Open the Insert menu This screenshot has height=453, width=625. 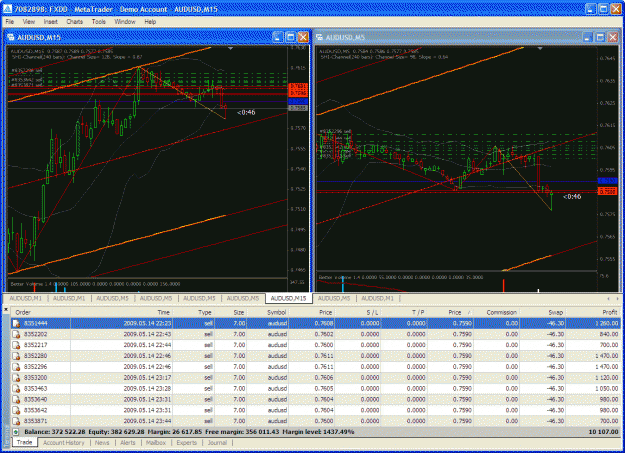51,22
